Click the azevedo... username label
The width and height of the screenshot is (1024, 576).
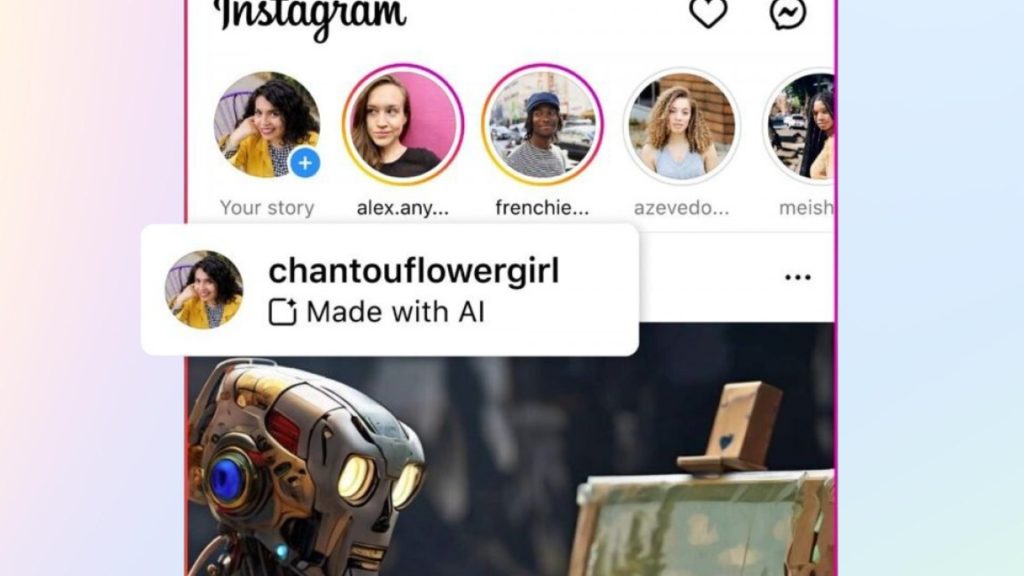pyautogui.click(x=681, y=208)
